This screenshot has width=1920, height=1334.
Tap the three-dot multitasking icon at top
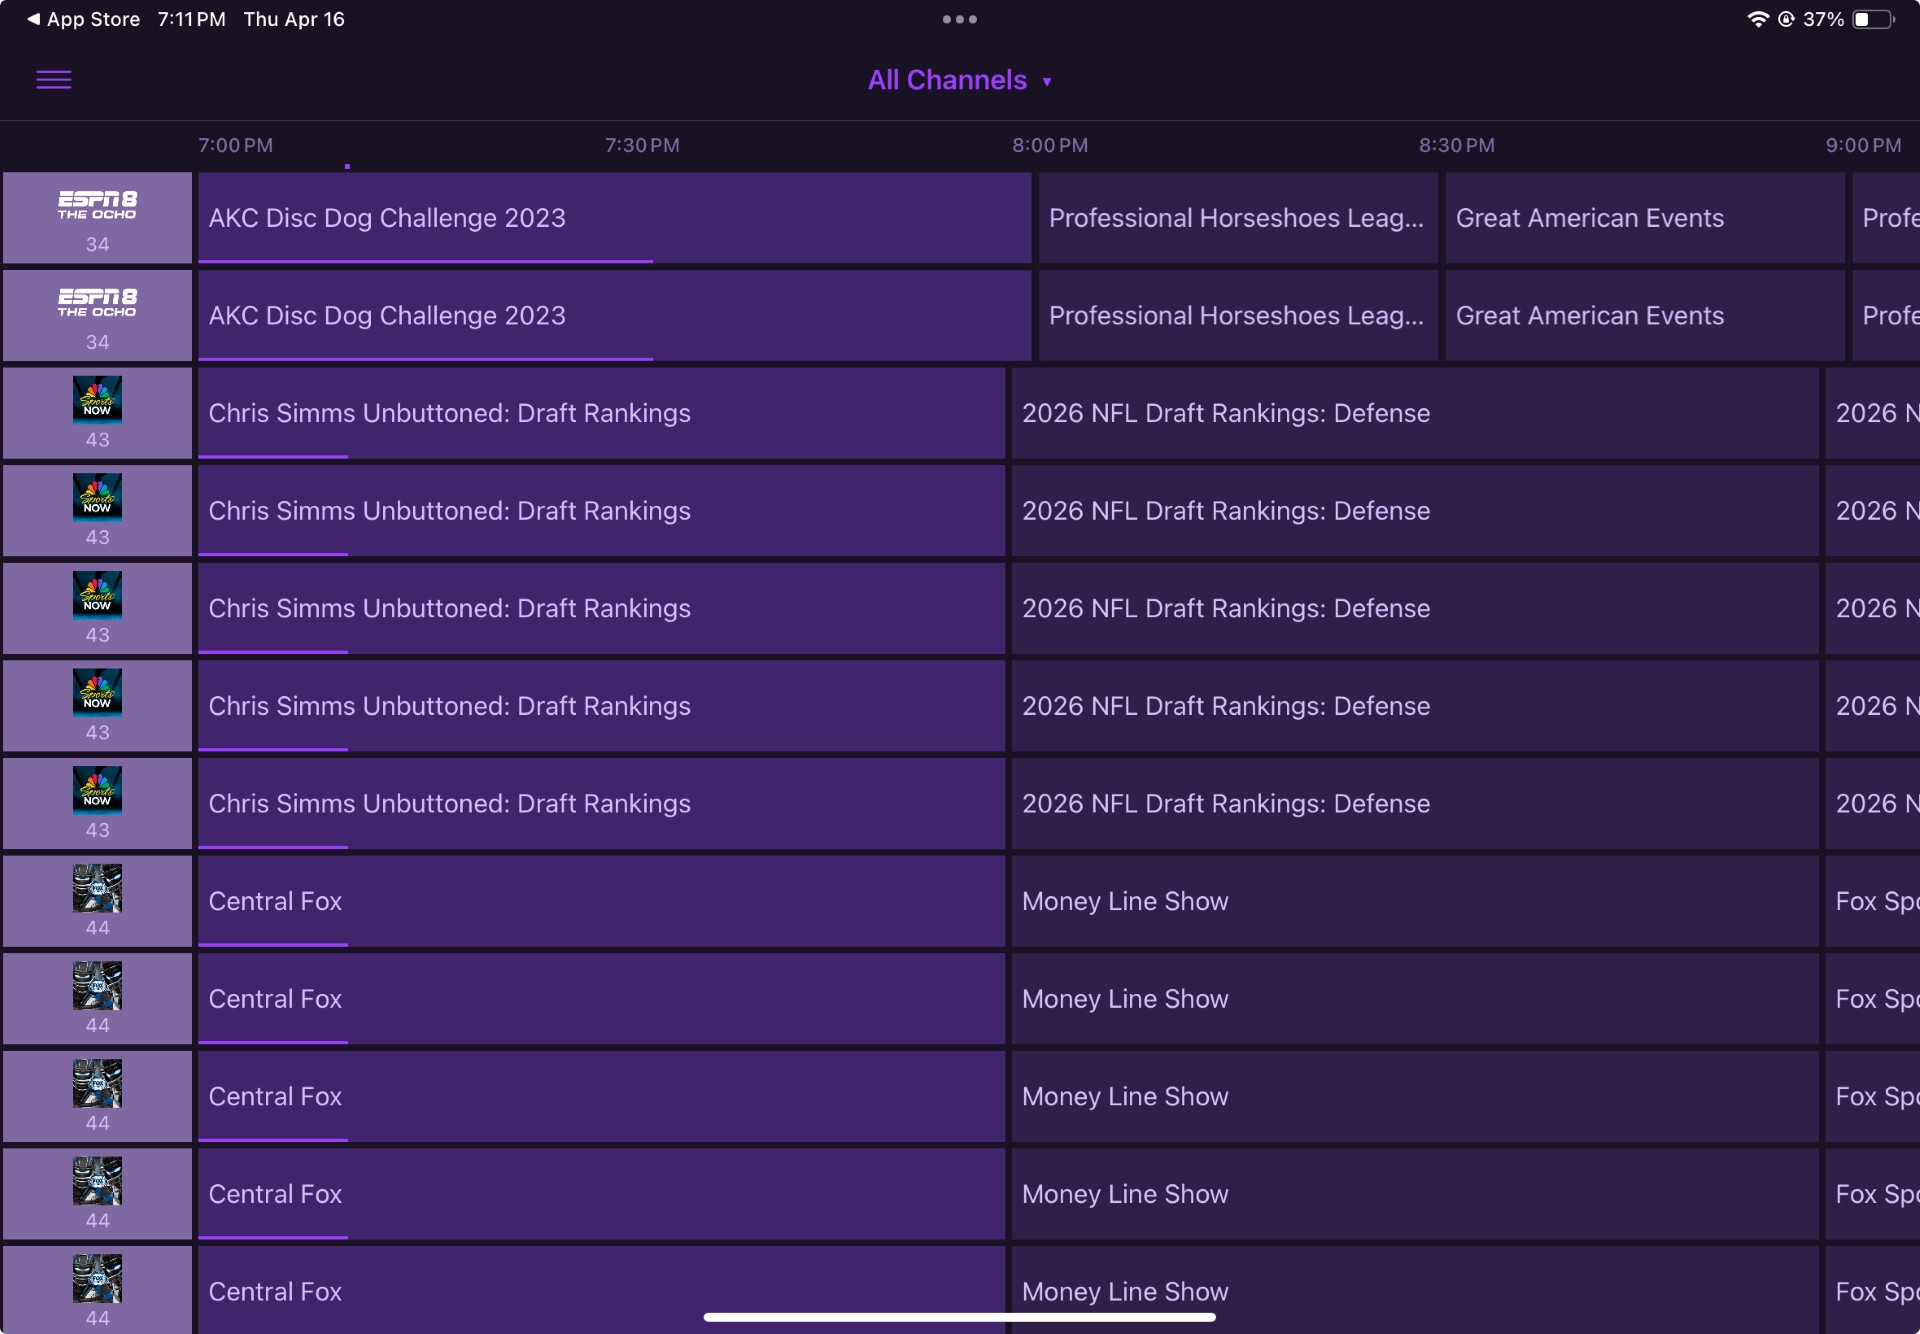tap(959, 19)
